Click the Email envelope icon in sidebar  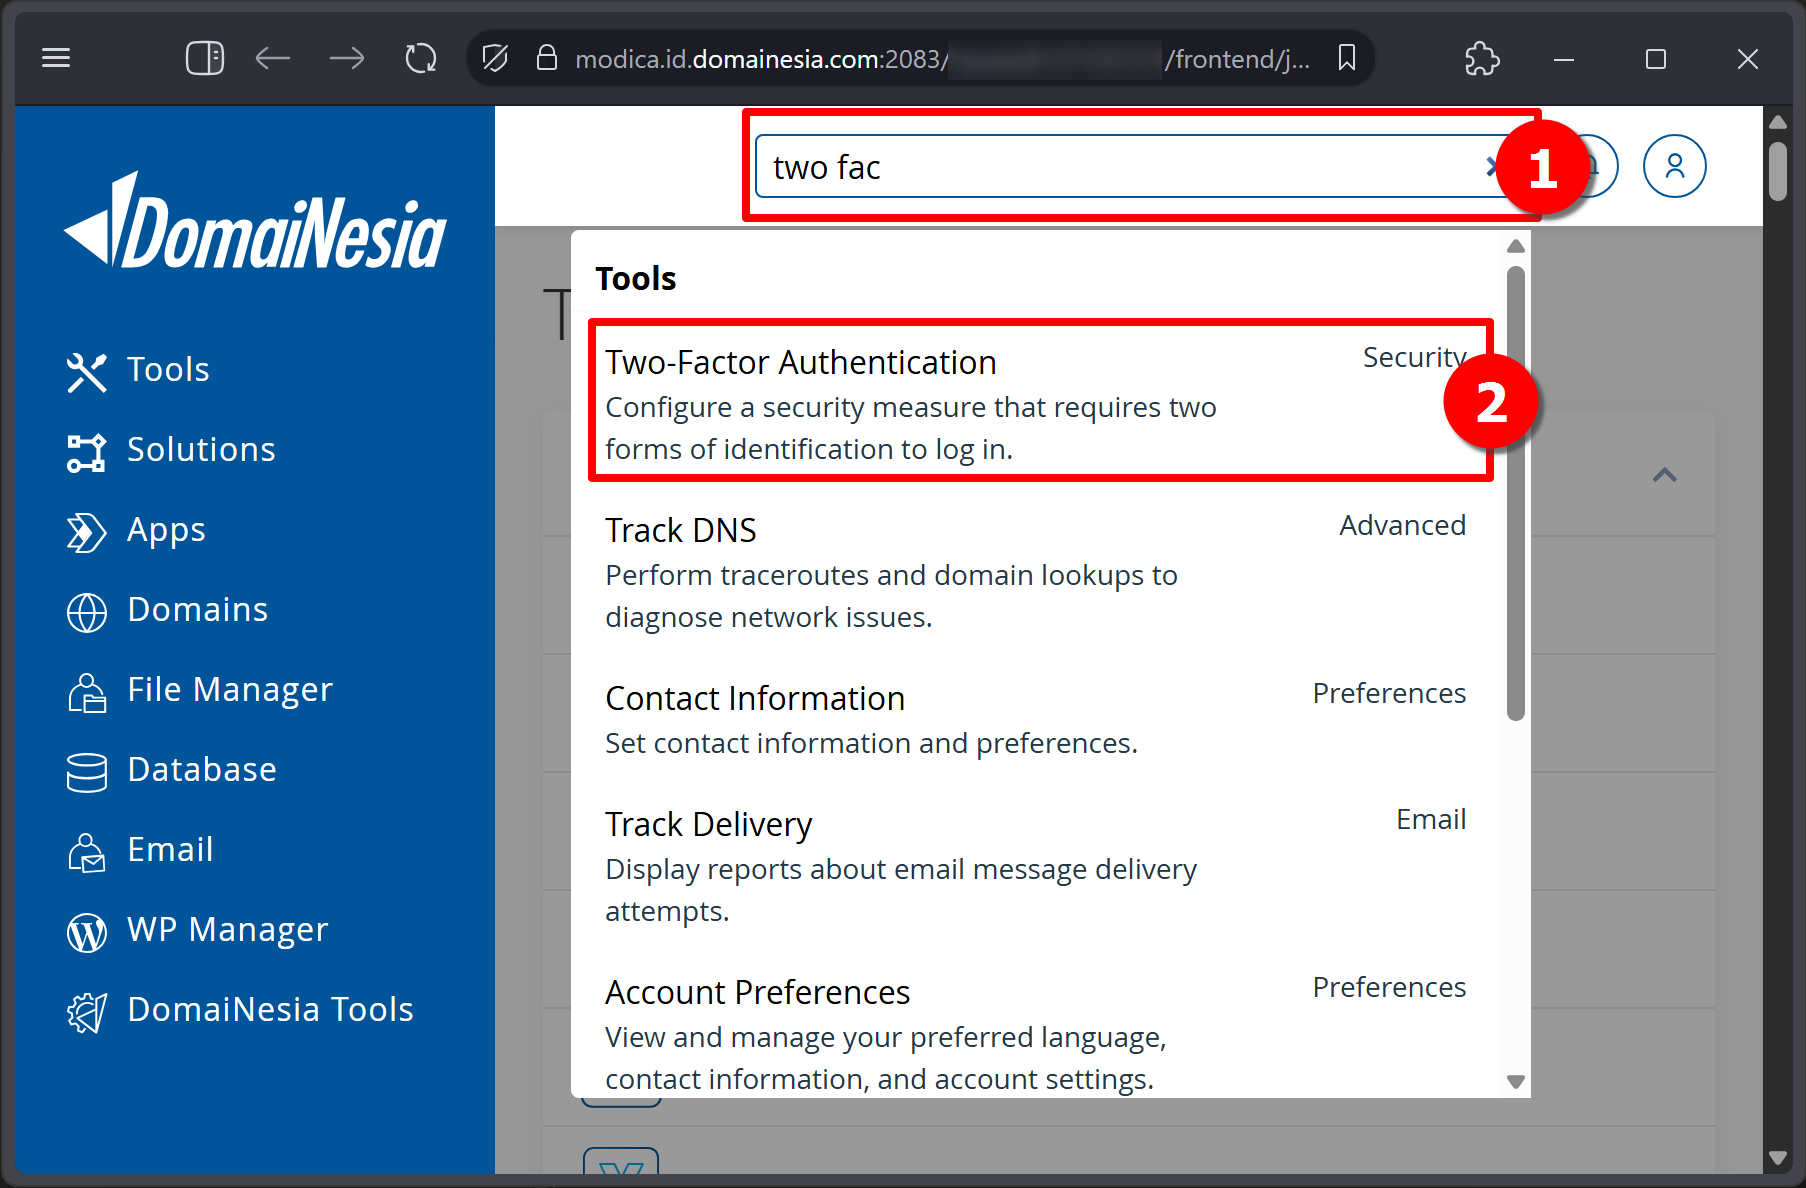[x=86, y=852]
